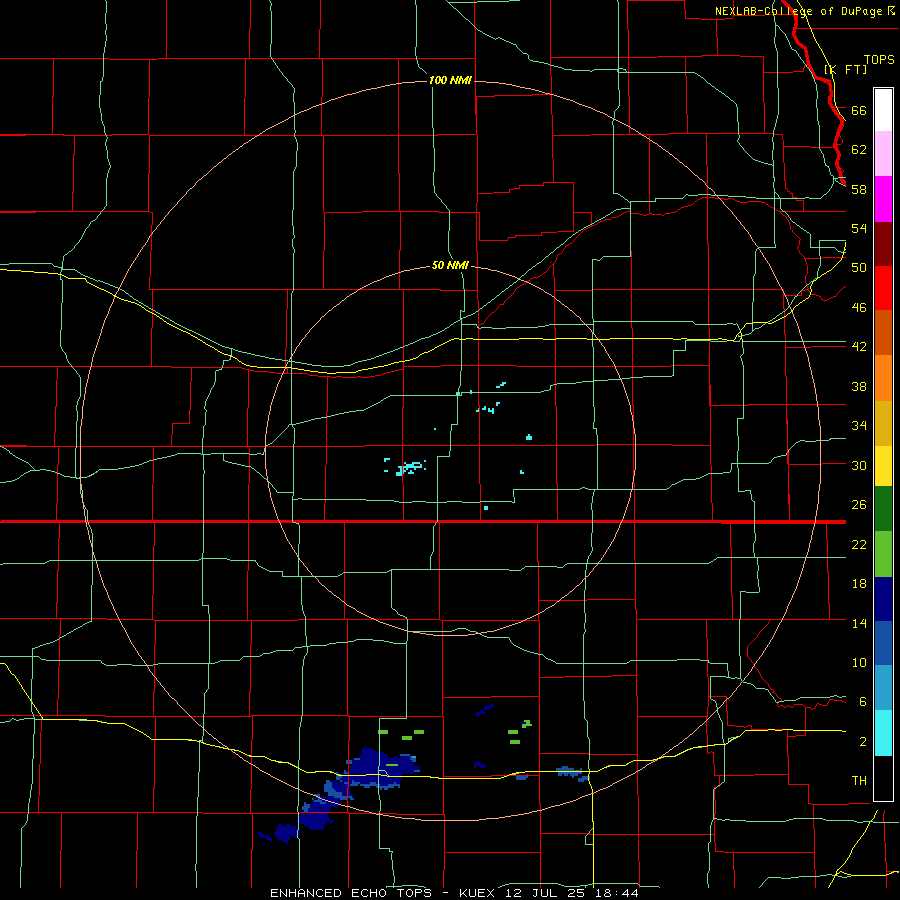Click the 58 value on the scale
900x900 pixels.
859,189
